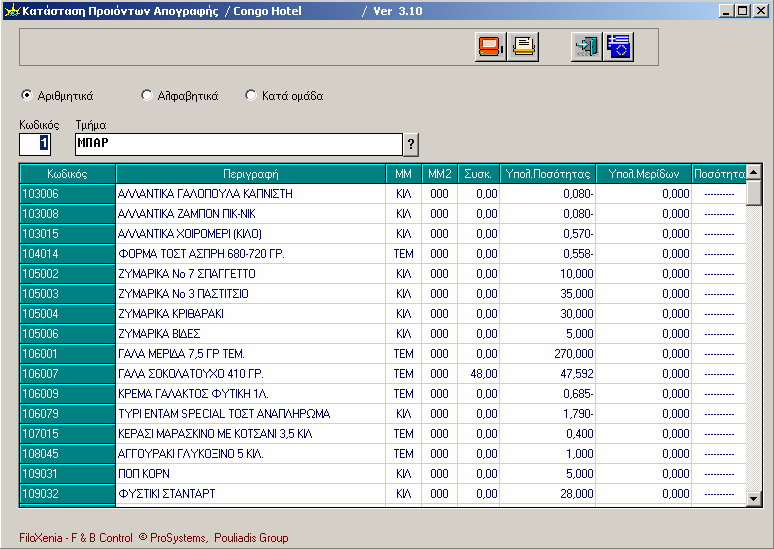The width and height of the screenshot is (774, 549).
Task: Click the MM column header
Action: click(403, 174)
